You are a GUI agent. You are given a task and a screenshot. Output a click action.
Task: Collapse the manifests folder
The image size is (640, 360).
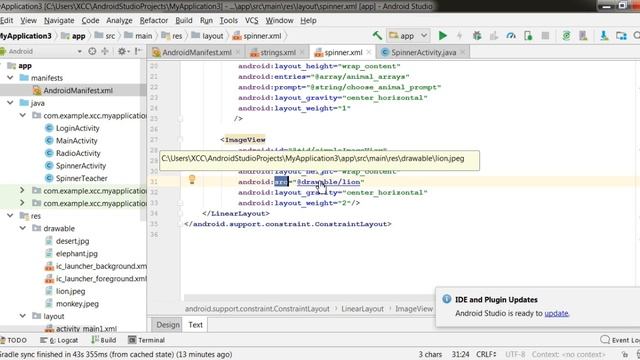point(10,78)
